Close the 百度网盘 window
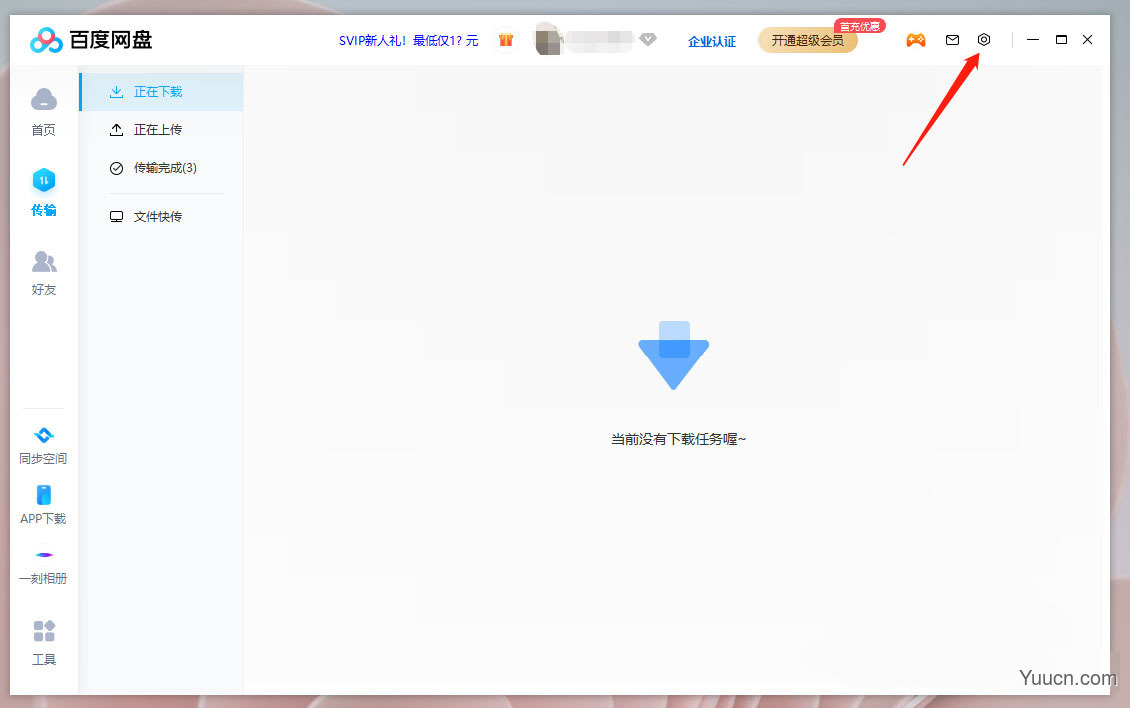Screen dimensions: 1130x708 (x=1087, y=40)
